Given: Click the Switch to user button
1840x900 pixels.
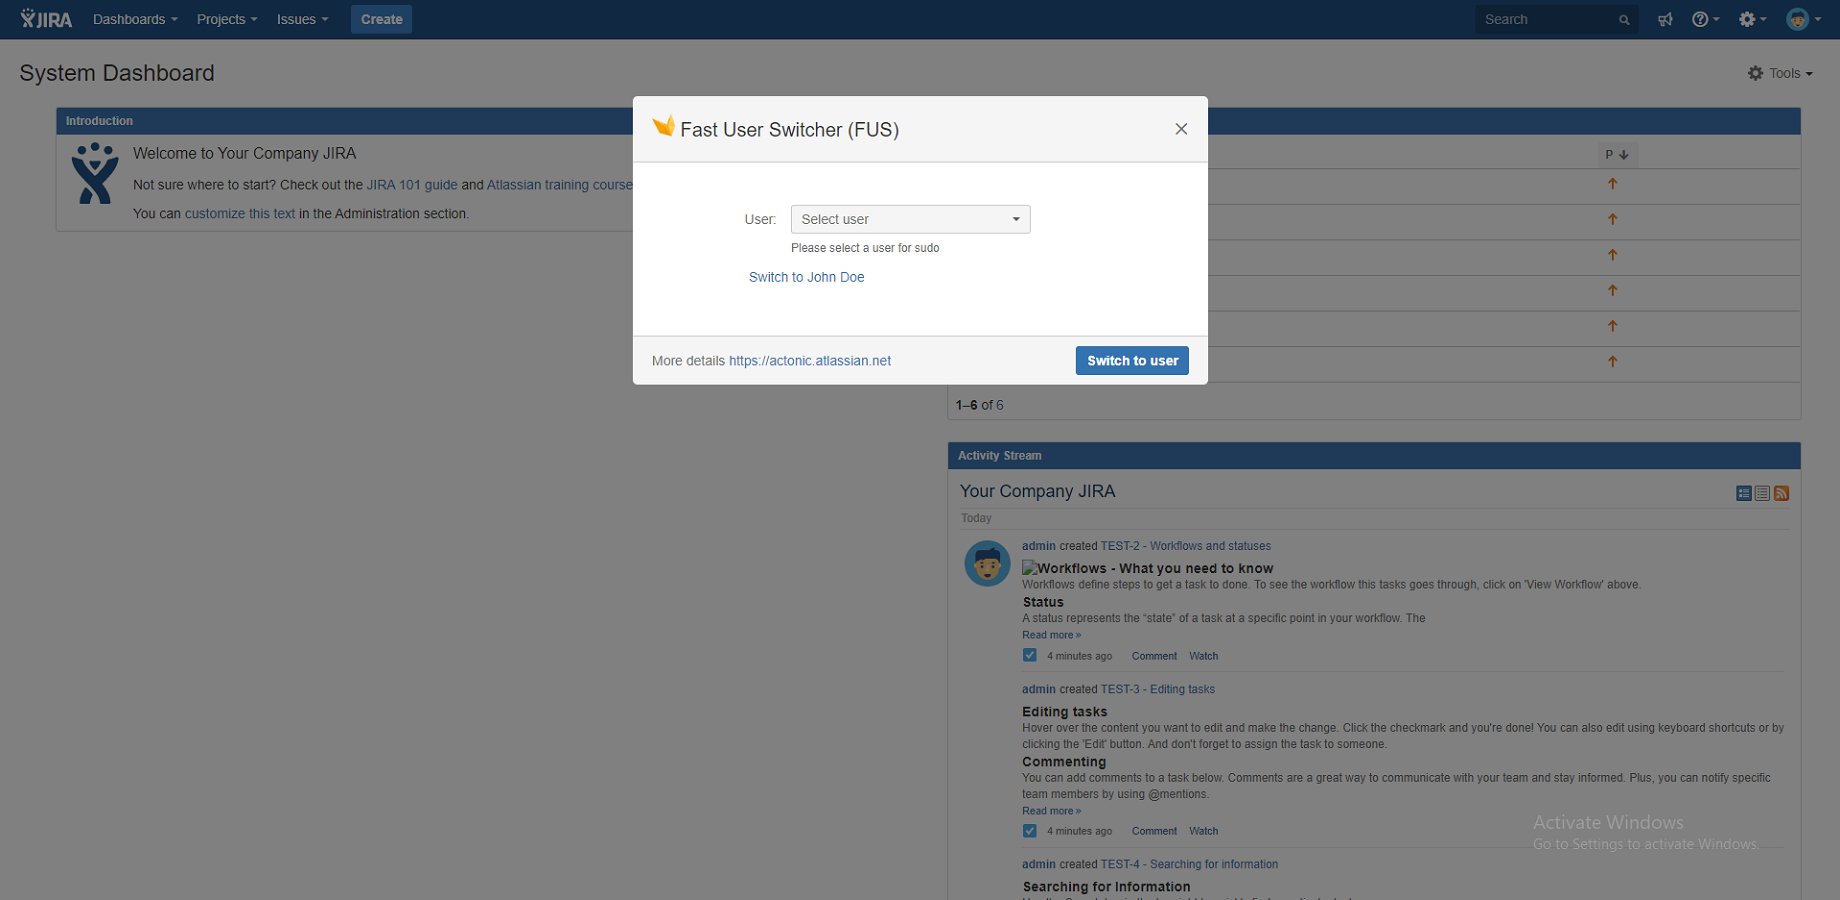Looking at the screenshot, I should pyautogui.click(x=1132, y=360).
